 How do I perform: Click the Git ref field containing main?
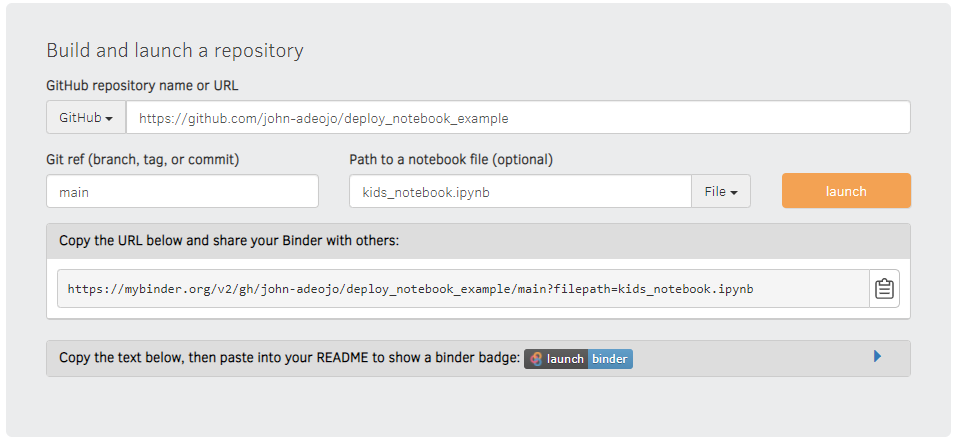[182, 191]
